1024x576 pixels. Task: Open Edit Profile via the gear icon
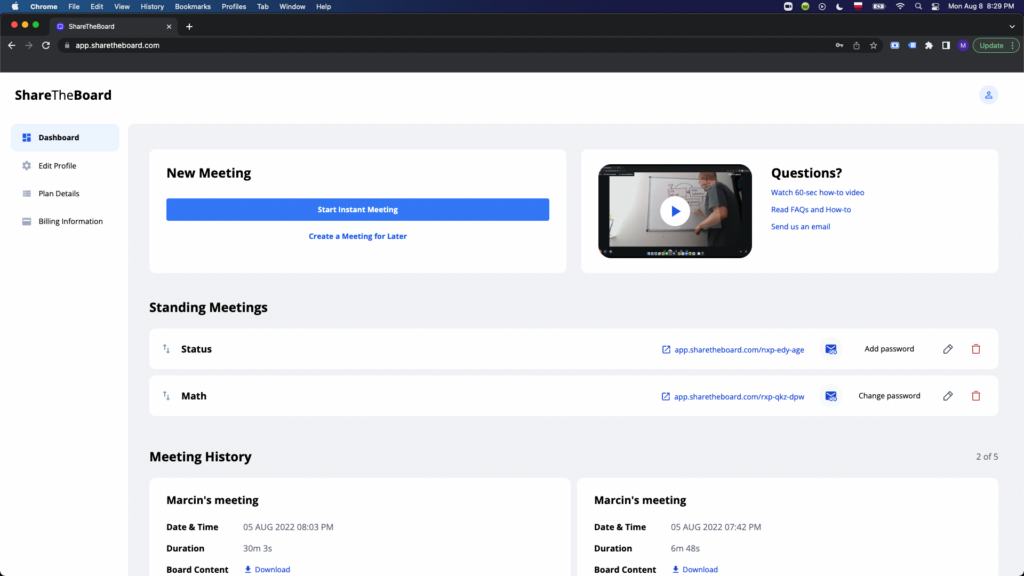coord(29,165)
